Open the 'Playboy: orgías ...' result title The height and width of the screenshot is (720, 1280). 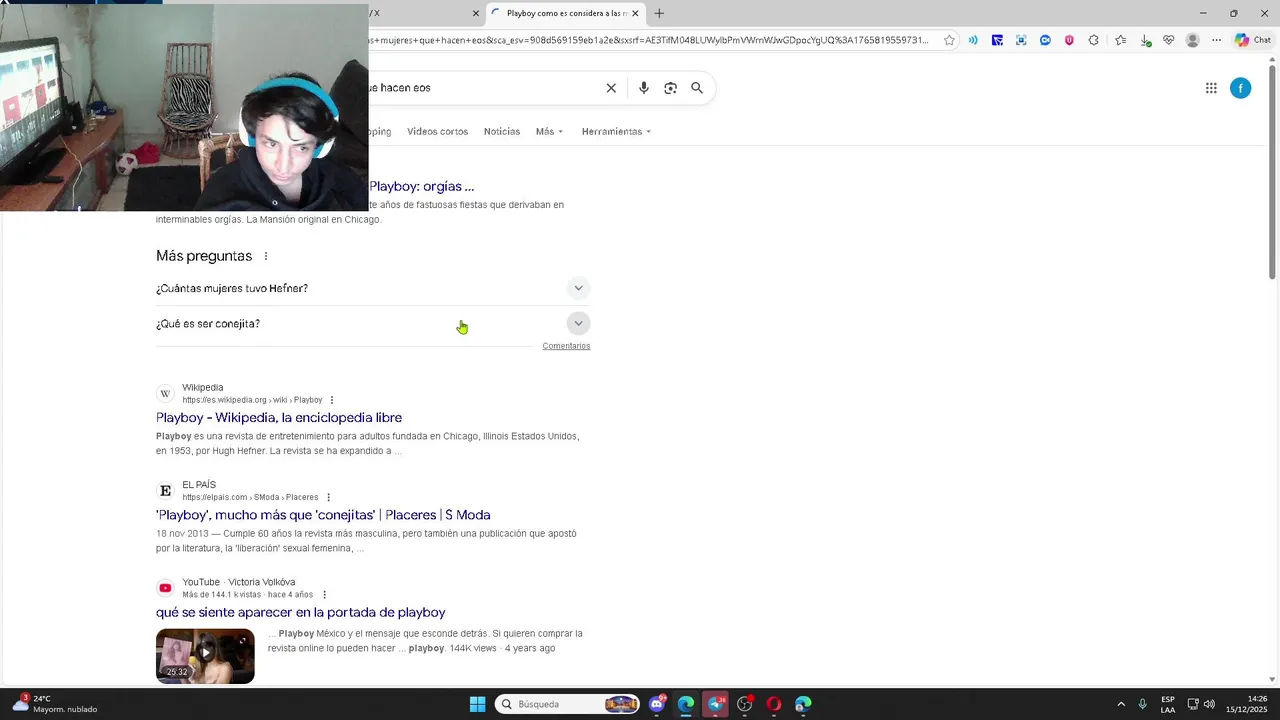pyautogui.click(x=421, y=186)
